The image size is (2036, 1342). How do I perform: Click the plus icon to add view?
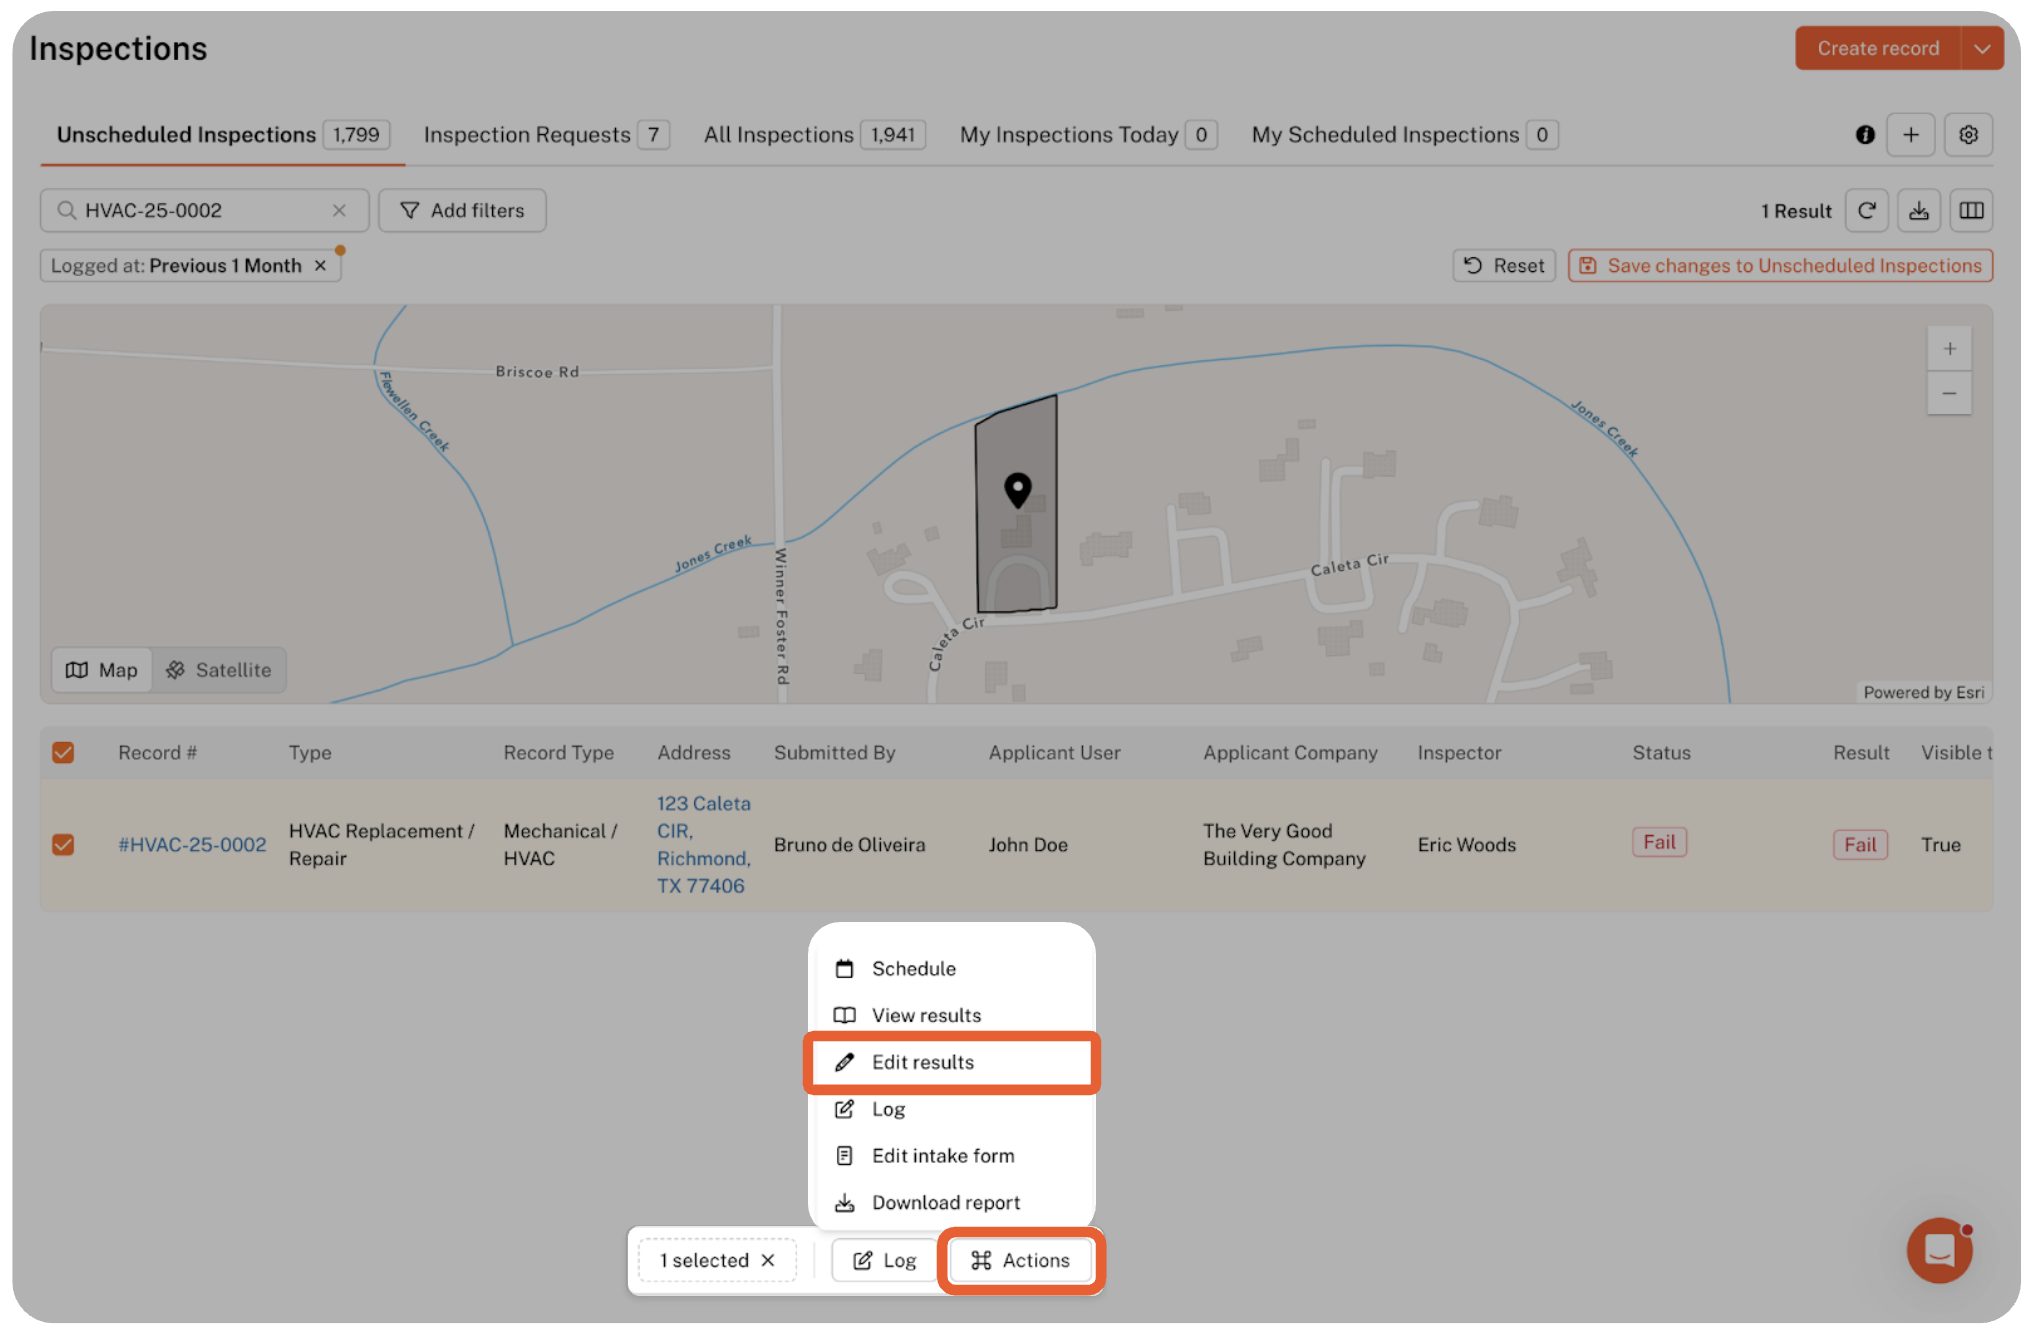click(x=1910, y=135)
